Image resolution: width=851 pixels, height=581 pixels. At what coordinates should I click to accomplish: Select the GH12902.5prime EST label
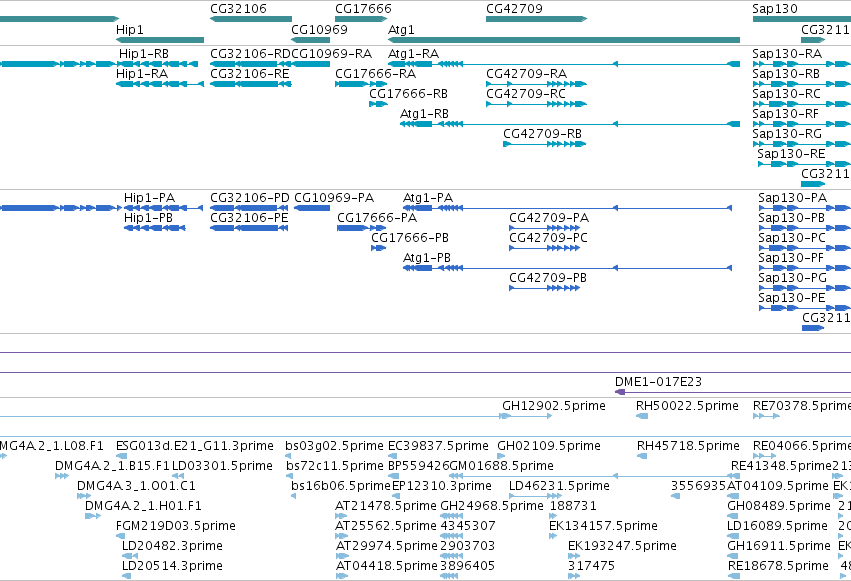(x=554, y=406)
